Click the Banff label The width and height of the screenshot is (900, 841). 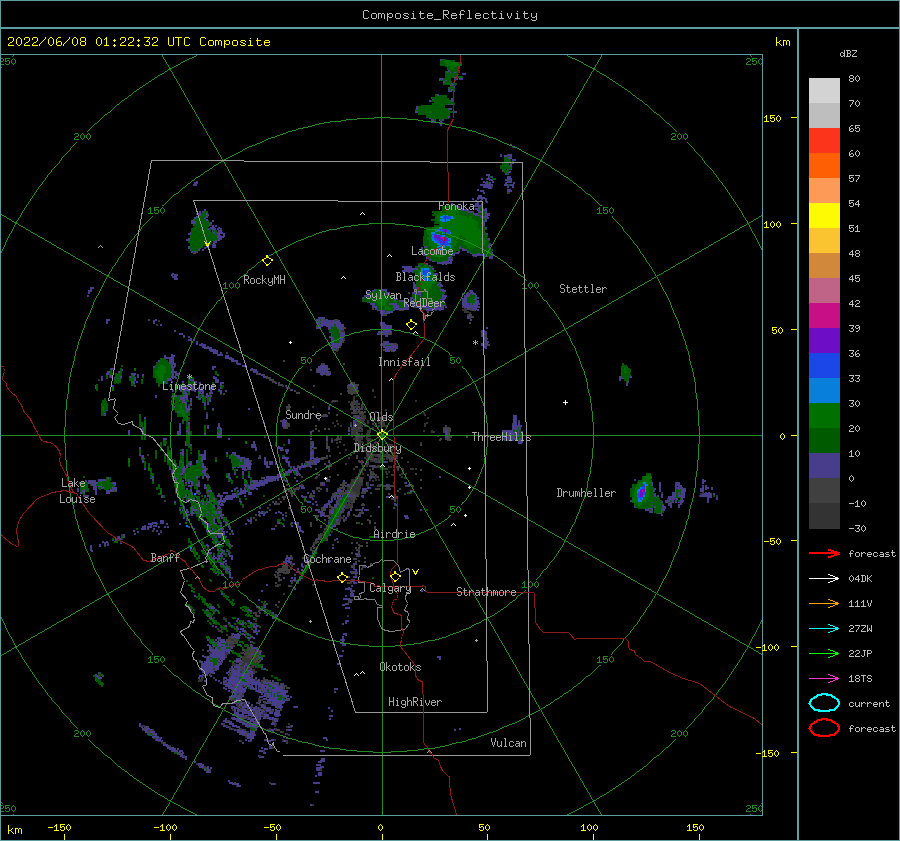pyautogui.click(x=165, y=557)
